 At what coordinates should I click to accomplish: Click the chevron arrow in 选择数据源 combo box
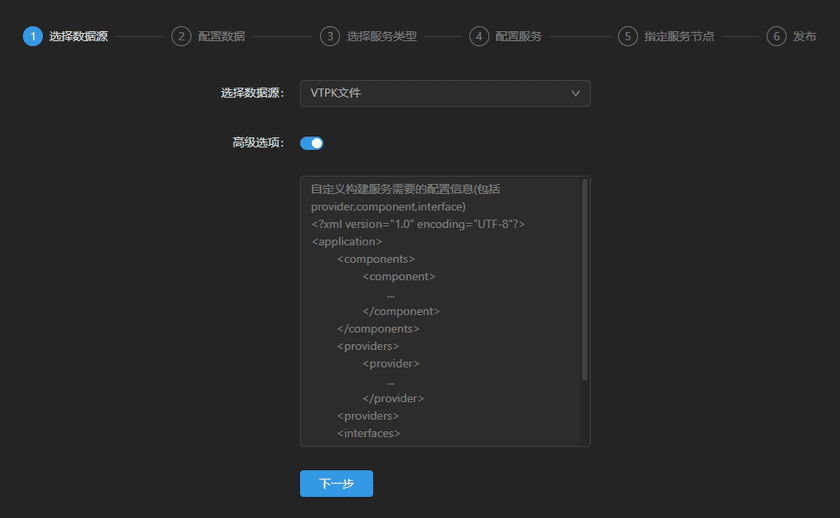pyautogui.click(x=575, y=93)
